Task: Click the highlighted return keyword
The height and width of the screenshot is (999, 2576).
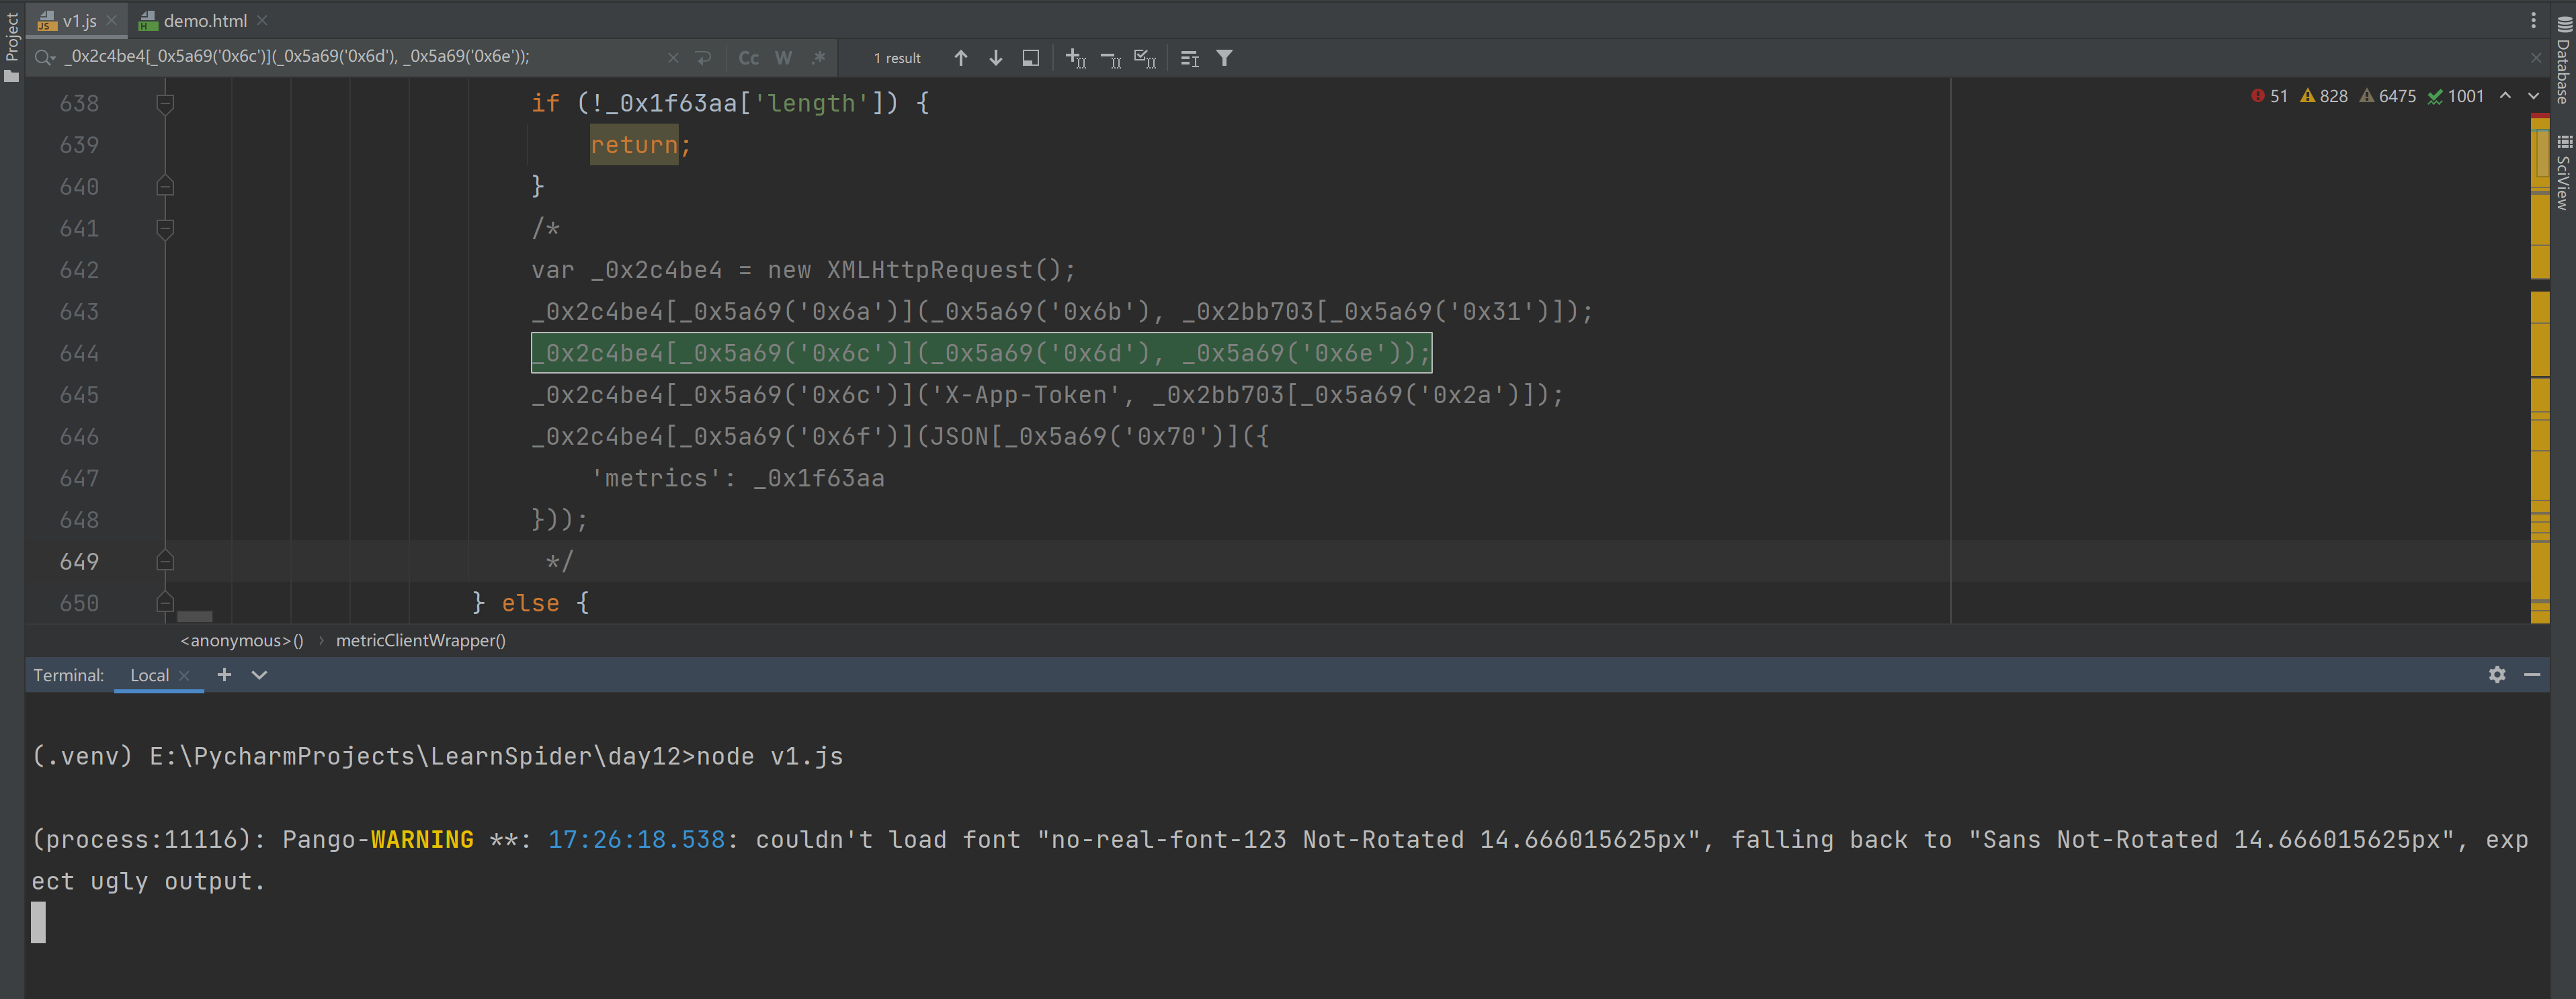Action: pos(634,145)
